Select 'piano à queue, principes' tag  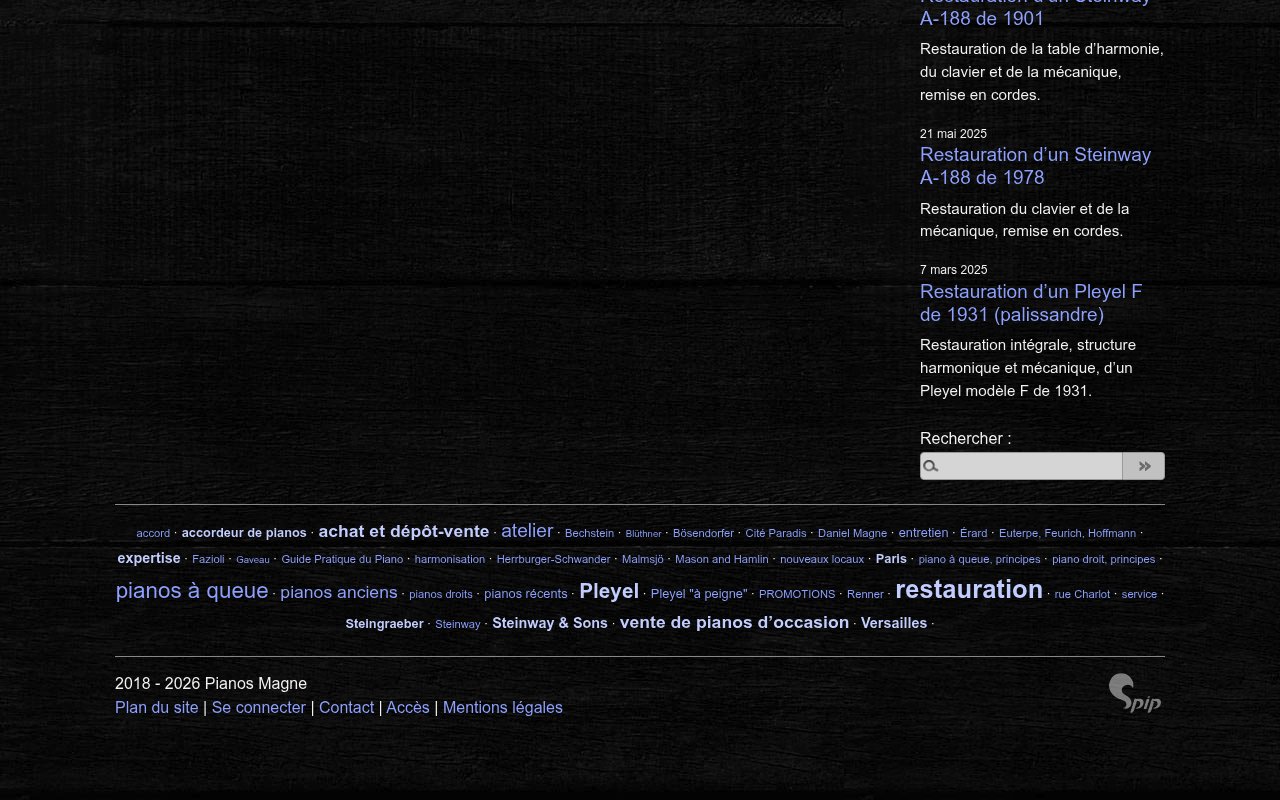[x=979, y=559]
